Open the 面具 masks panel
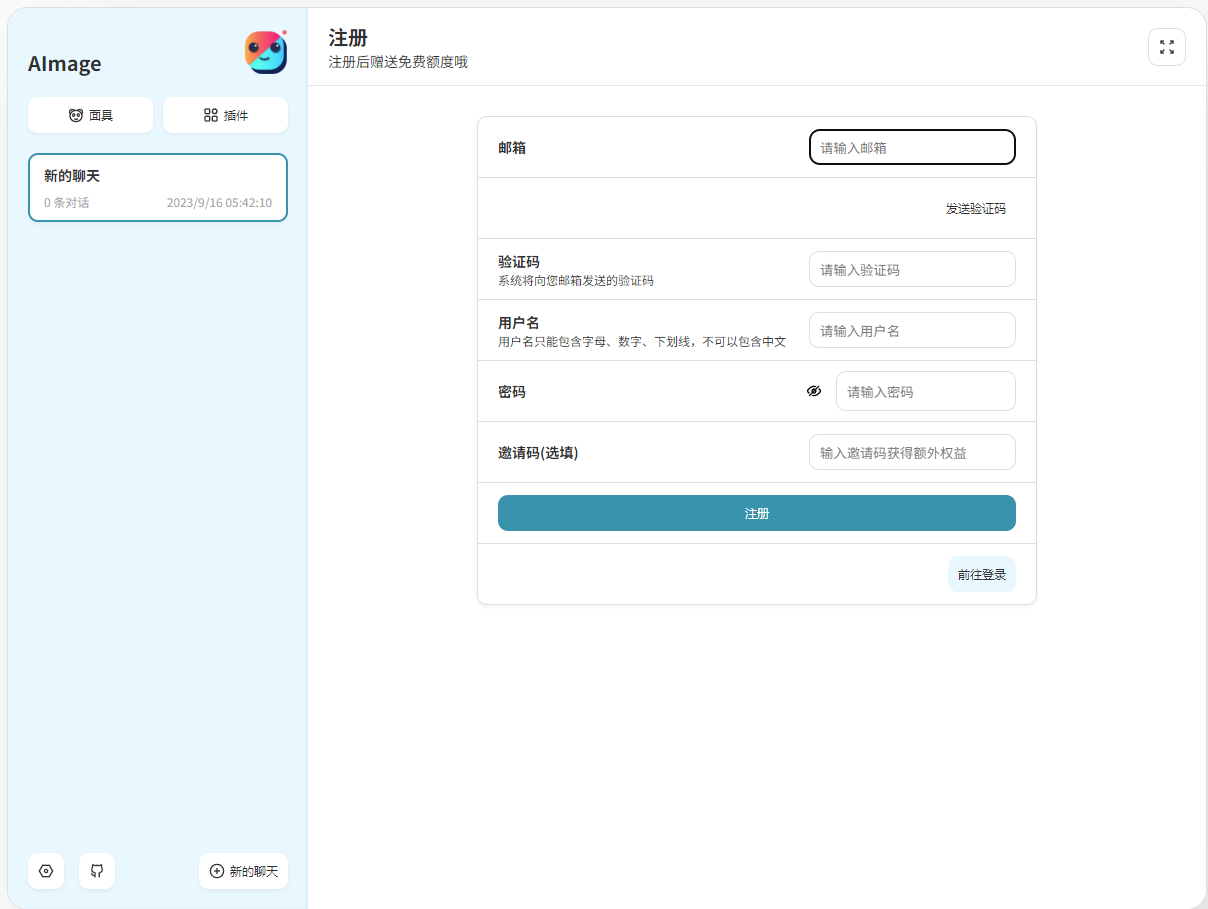The image size is (1208, 909). (90, 115)
